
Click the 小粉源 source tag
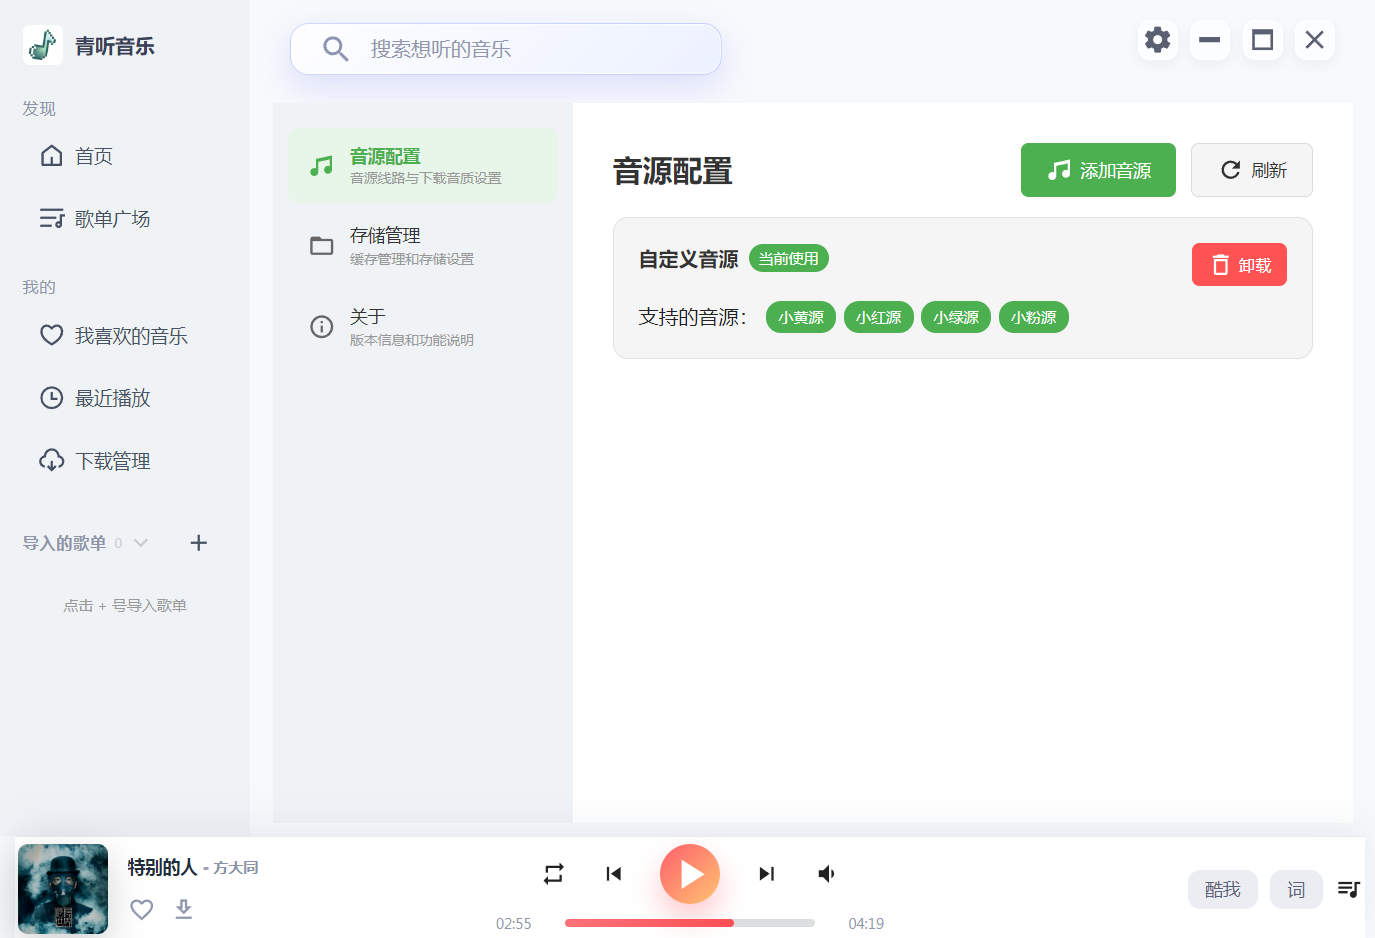[1034, 317]
